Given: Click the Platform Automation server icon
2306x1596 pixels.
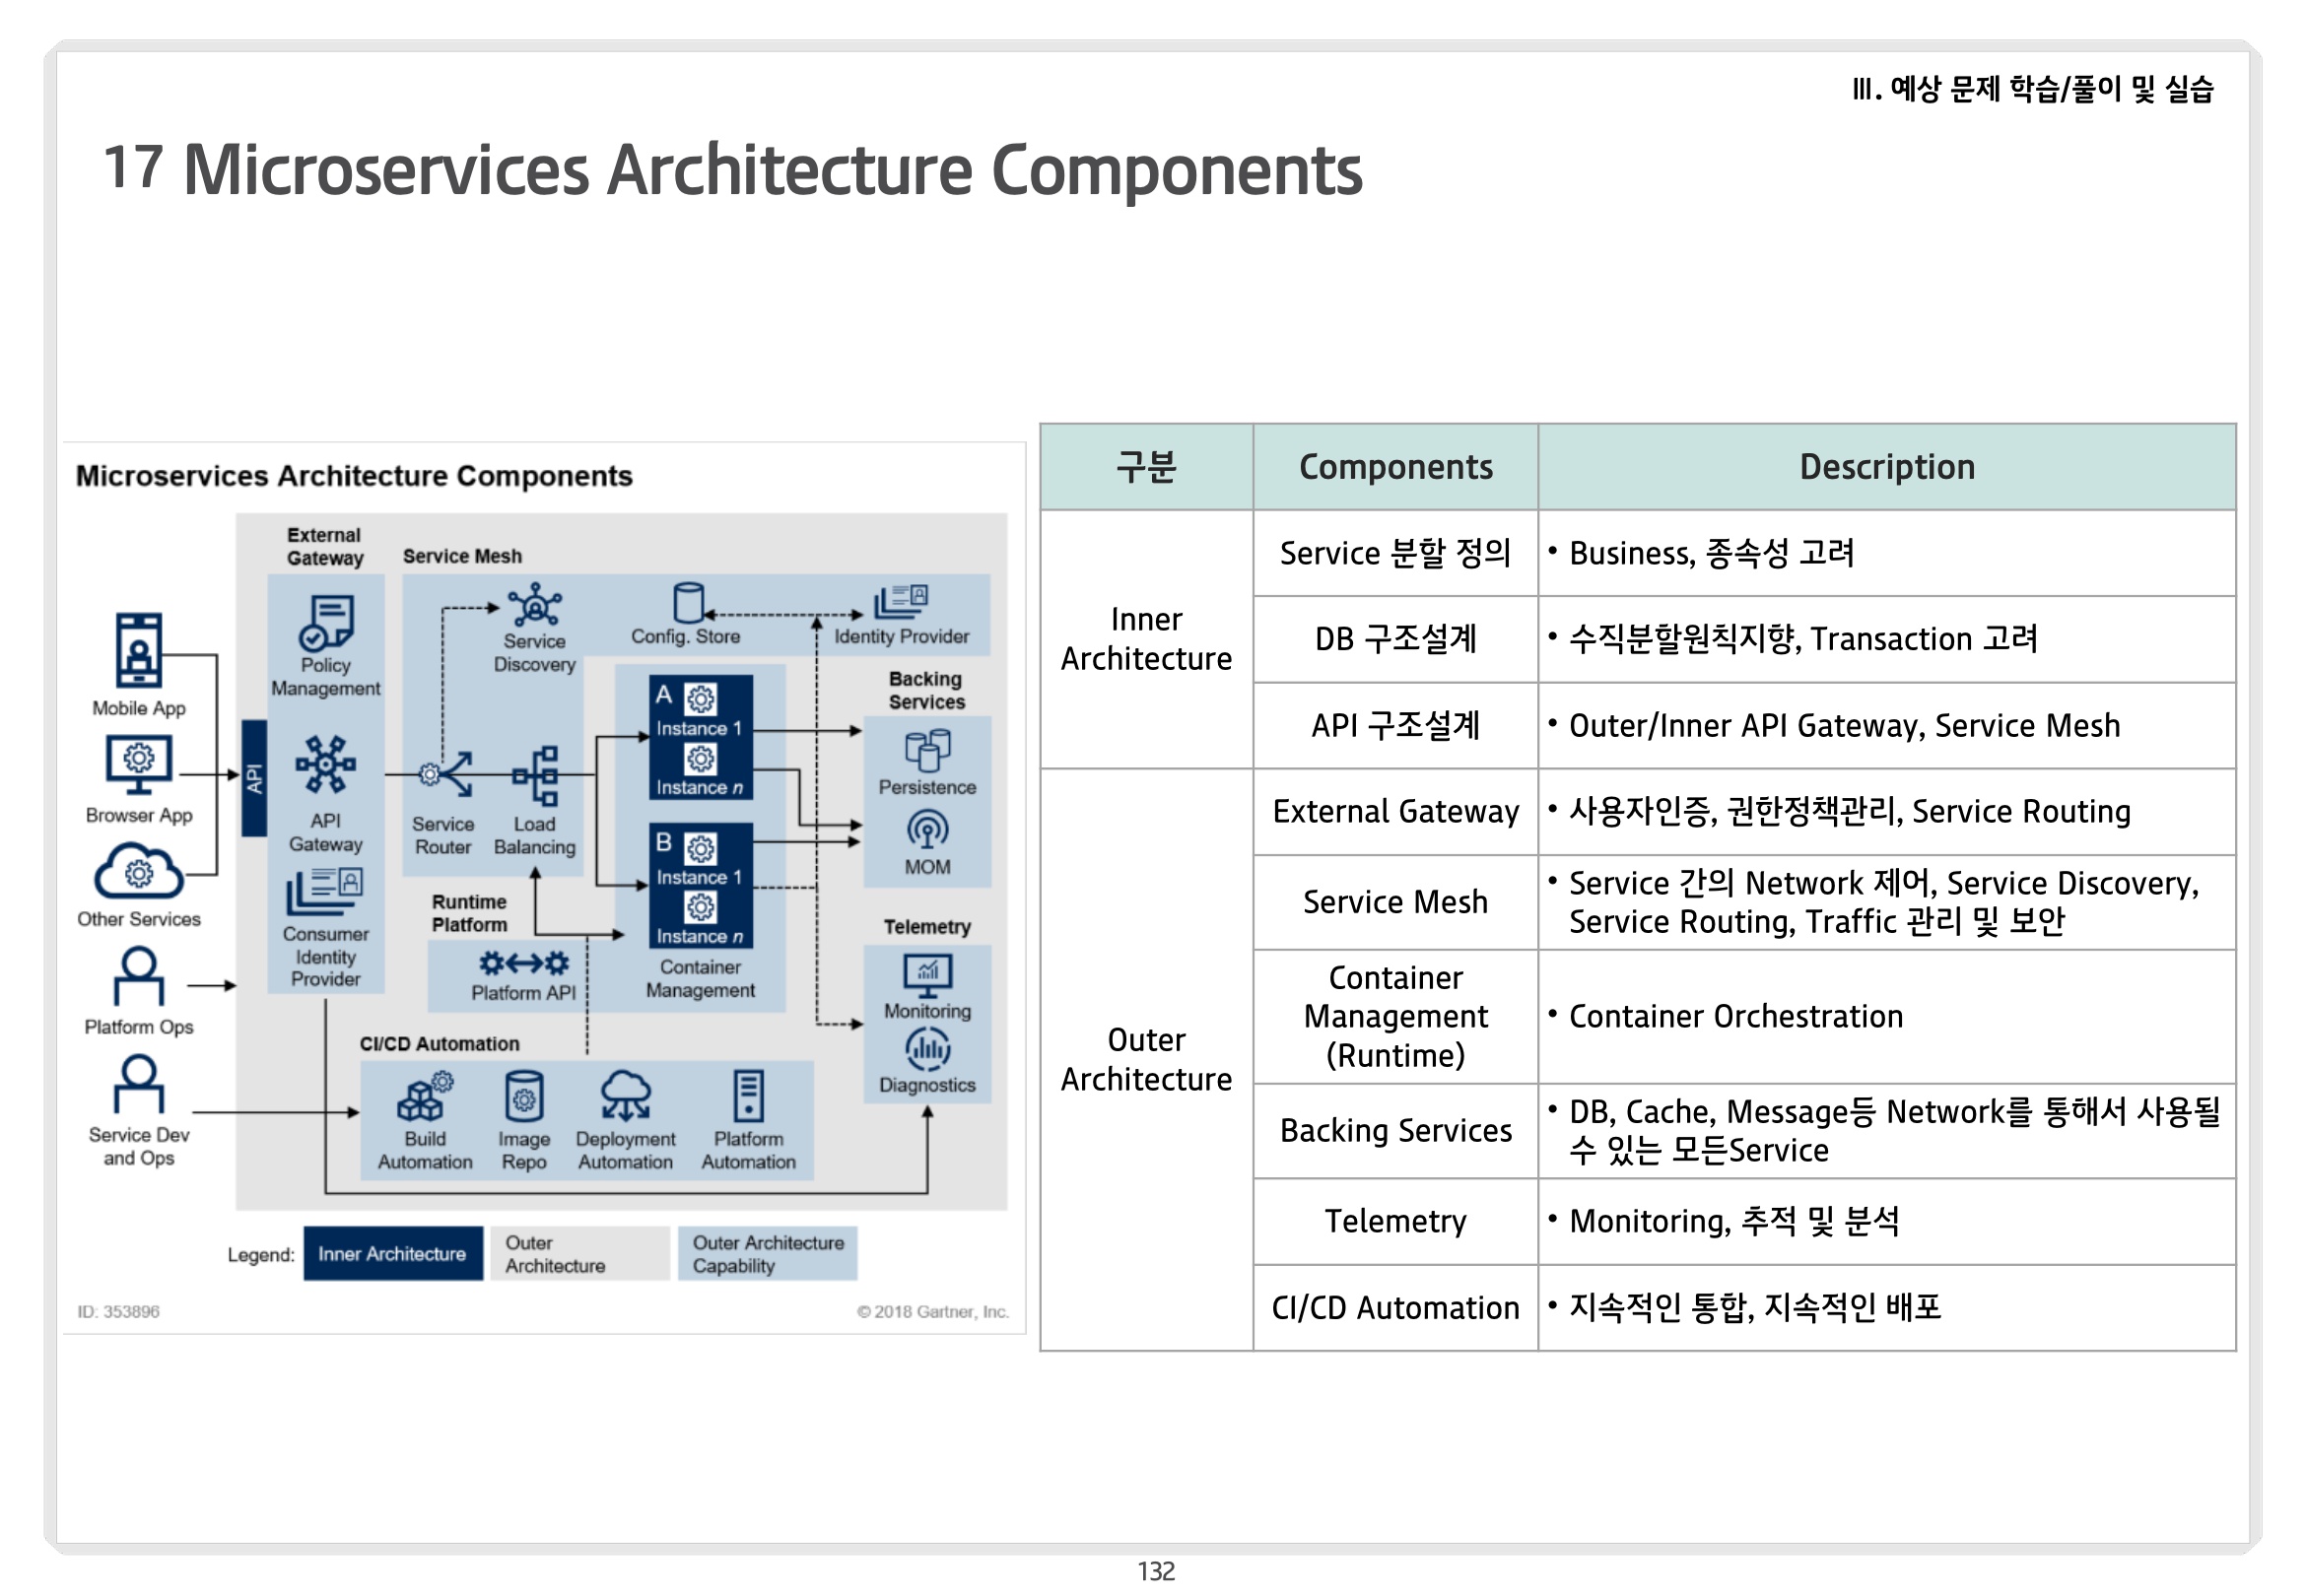Looking at the screenshot, I should point(748,1097).
